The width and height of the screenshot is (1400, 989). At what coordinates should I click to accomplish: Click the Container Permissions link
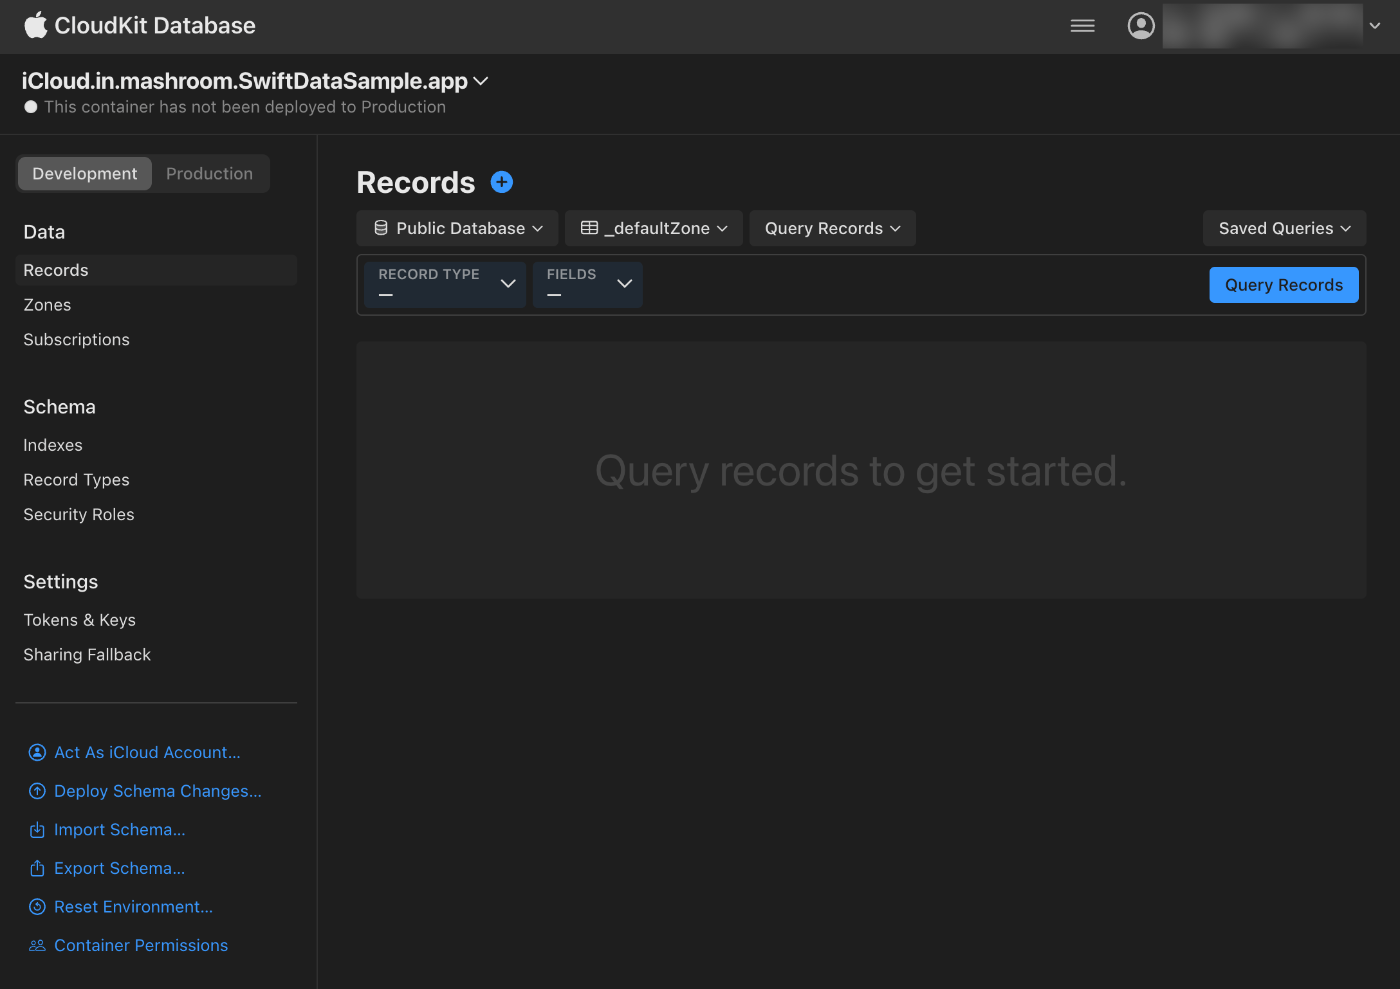click(141, 945)
